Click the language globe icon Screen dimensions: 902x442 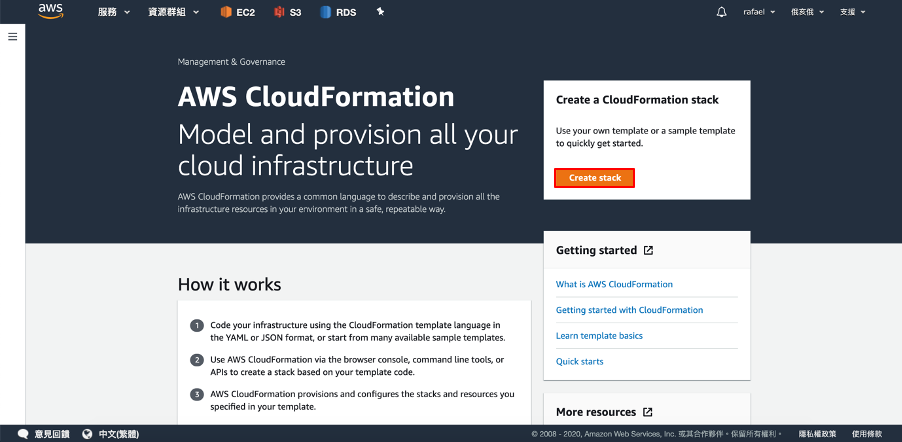pos(87,434)
